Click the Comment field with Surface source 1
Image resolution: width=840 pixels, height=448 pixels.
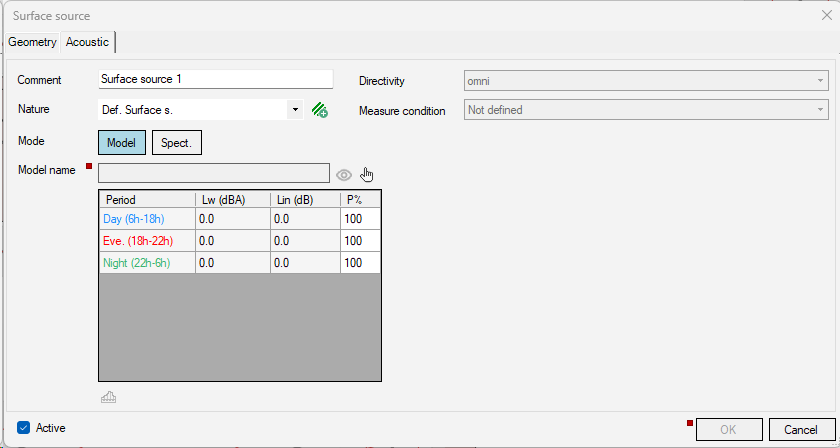pos(216,79)
